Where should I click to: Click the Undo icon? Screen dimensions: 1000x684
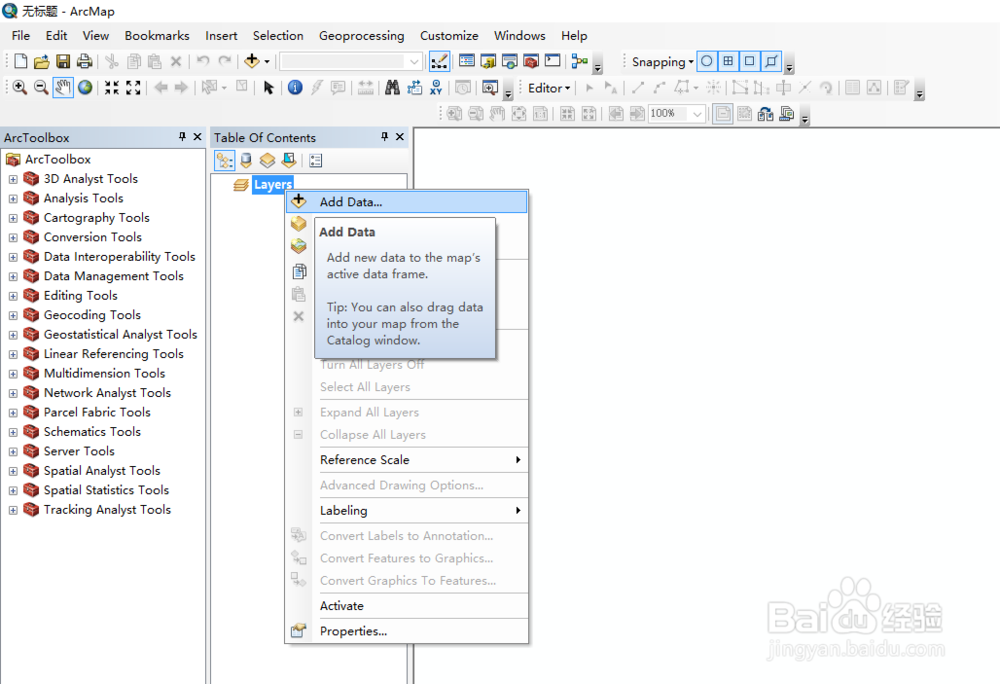203,61
